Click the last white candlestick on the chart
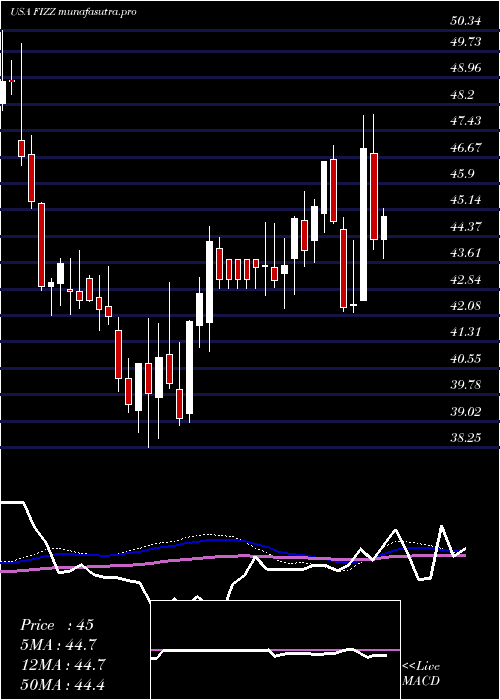The image size is (500, 700). (x=383, y=228)
